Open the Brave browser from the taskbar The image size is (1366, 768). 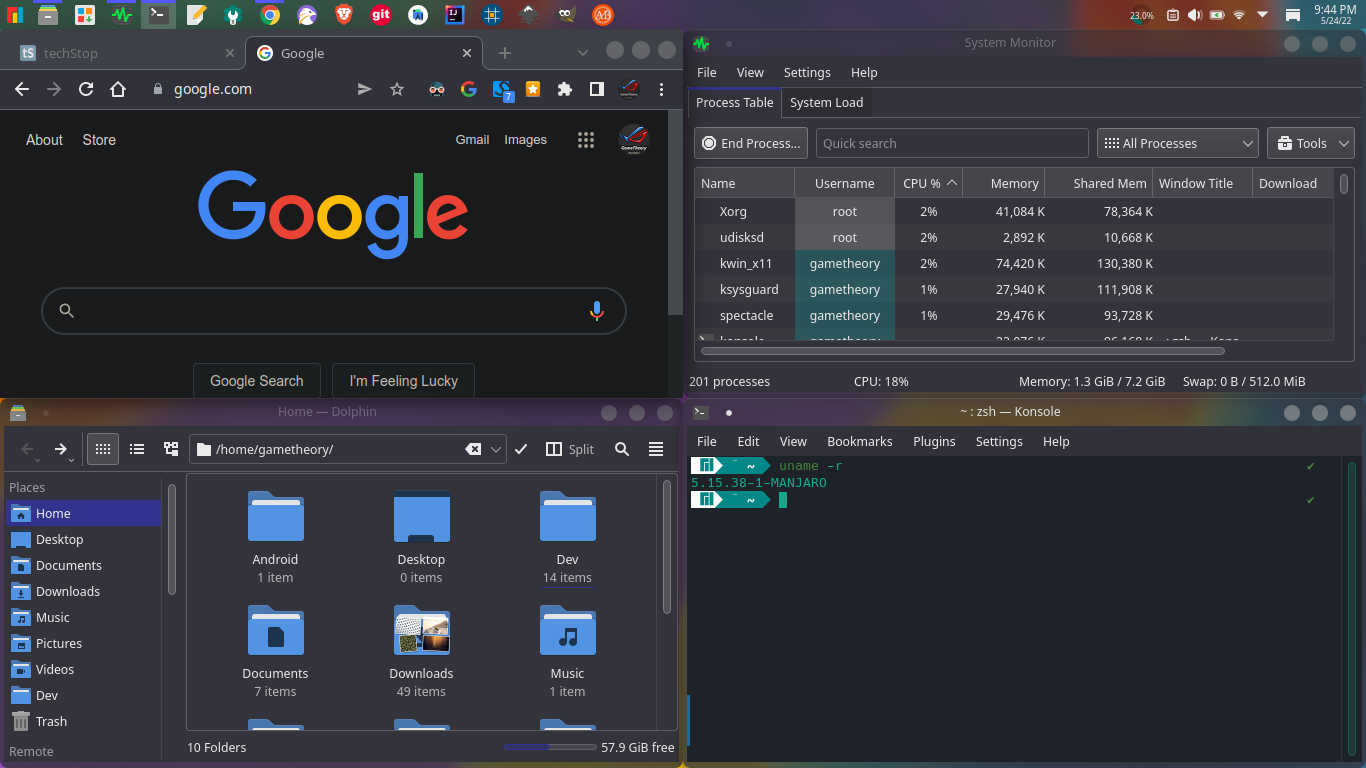344,15
